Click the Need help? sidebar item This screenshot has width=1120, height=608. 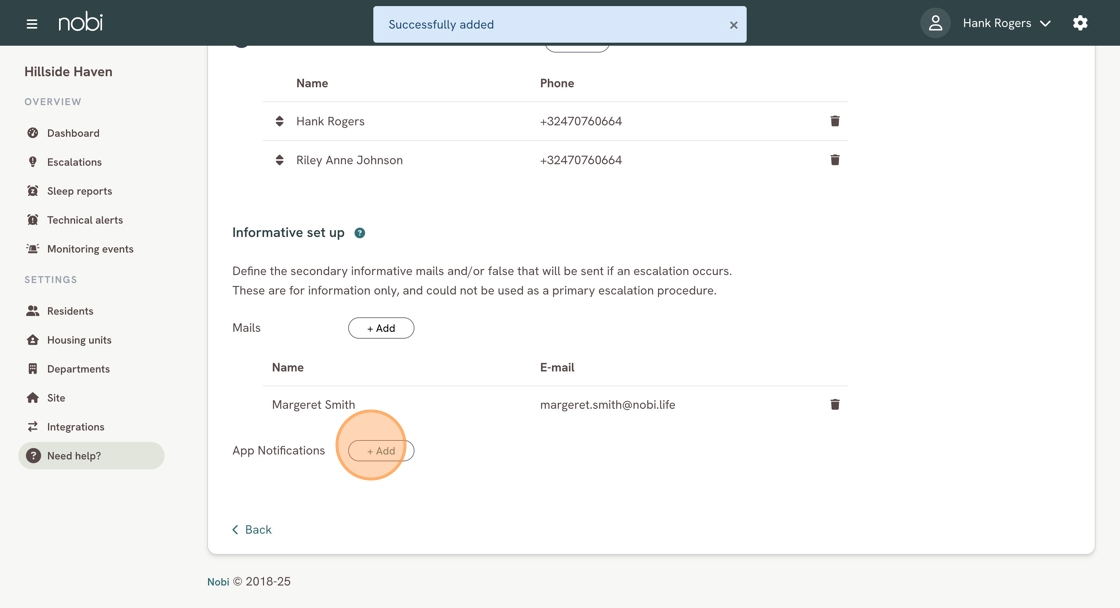[74, 456]
